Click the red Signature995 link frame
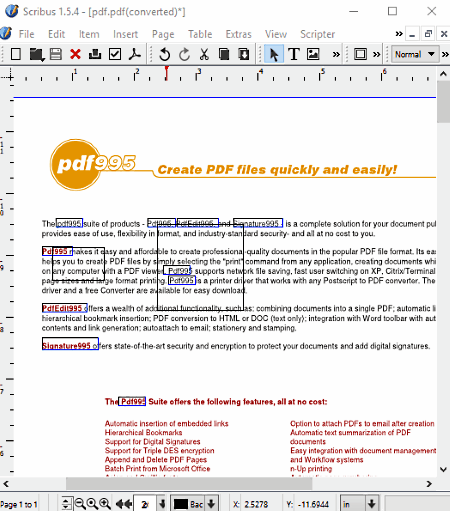 (x=70, y=344)
